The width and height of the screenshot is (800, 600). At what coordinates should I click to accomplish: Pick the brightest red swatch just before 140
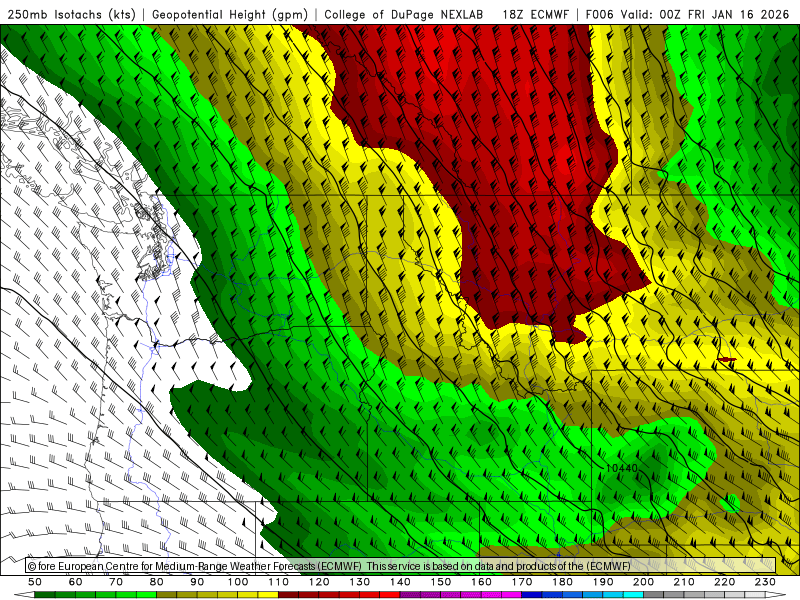click(390, 595)
